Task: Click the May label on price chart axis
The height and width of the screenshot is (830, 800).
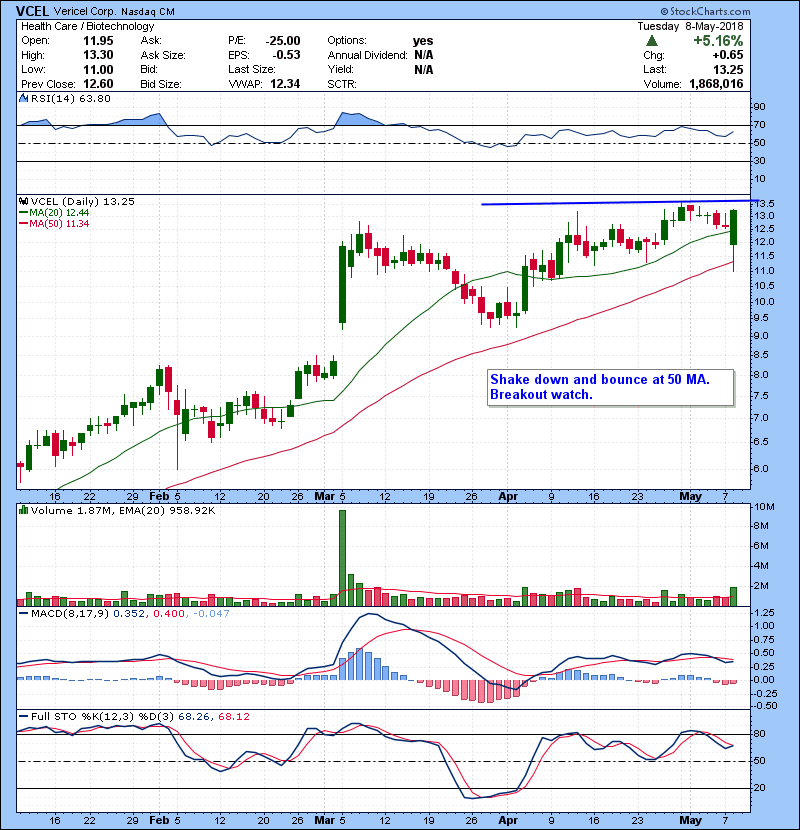Action: click(x=690, y=497)
